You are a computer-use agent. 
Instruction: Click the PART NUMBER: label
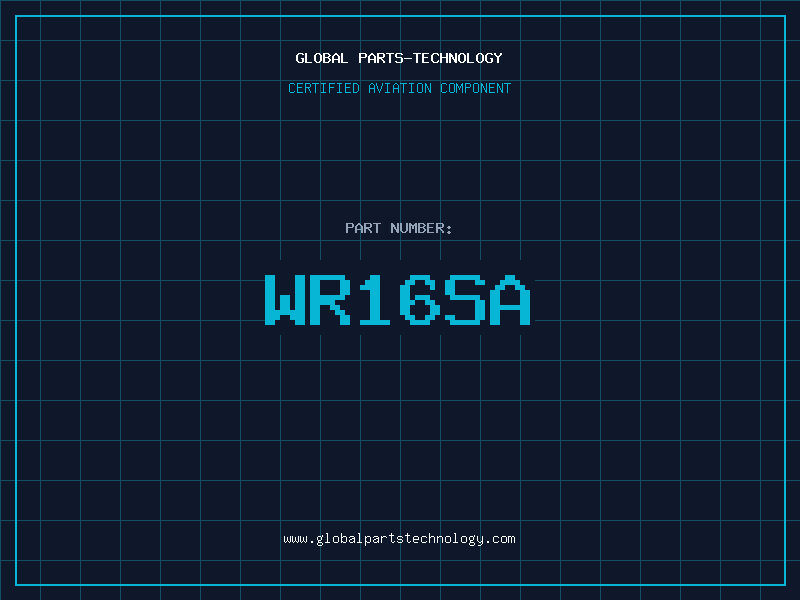click(398, 228)
